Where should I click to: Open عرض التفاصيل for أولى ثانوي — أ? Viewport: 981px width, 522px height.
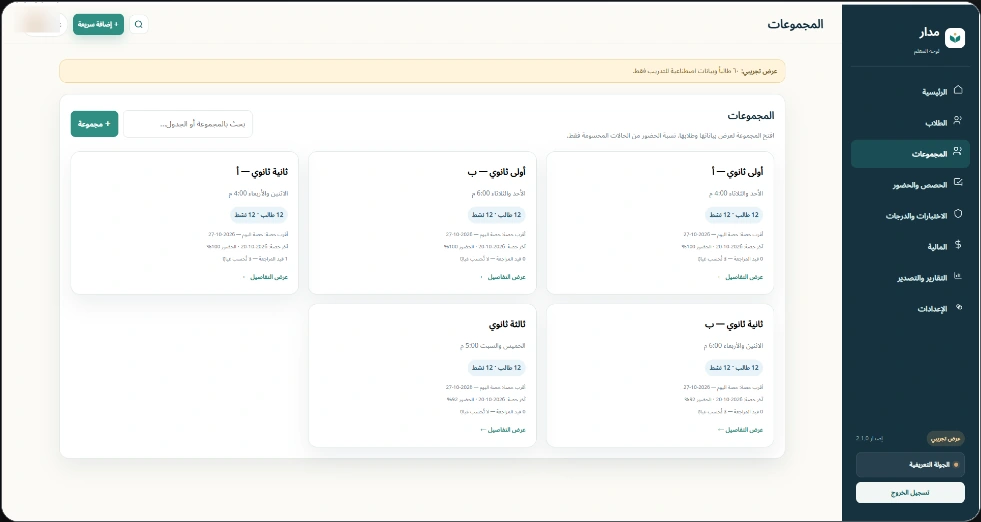tap(741, 277)
